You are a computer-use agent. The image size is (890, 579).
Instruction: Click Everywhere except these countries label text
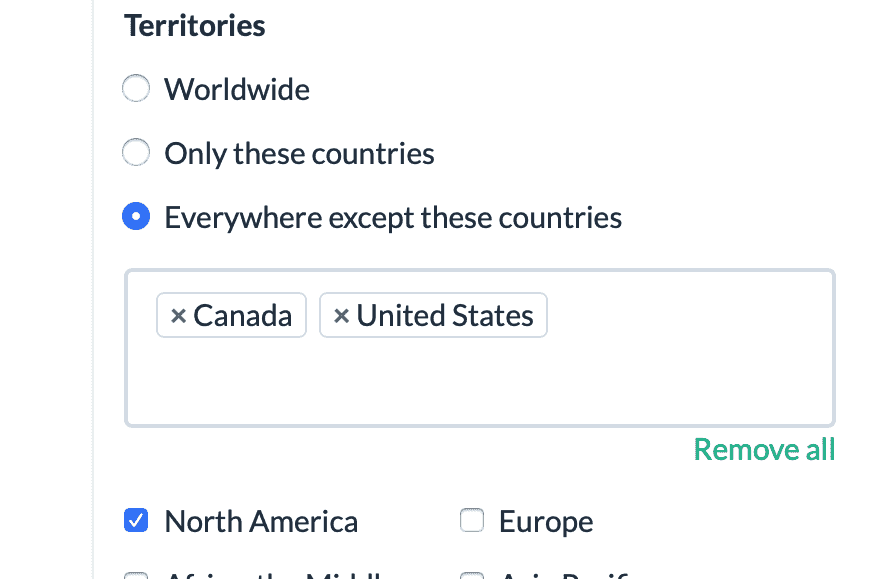[393, 217]
